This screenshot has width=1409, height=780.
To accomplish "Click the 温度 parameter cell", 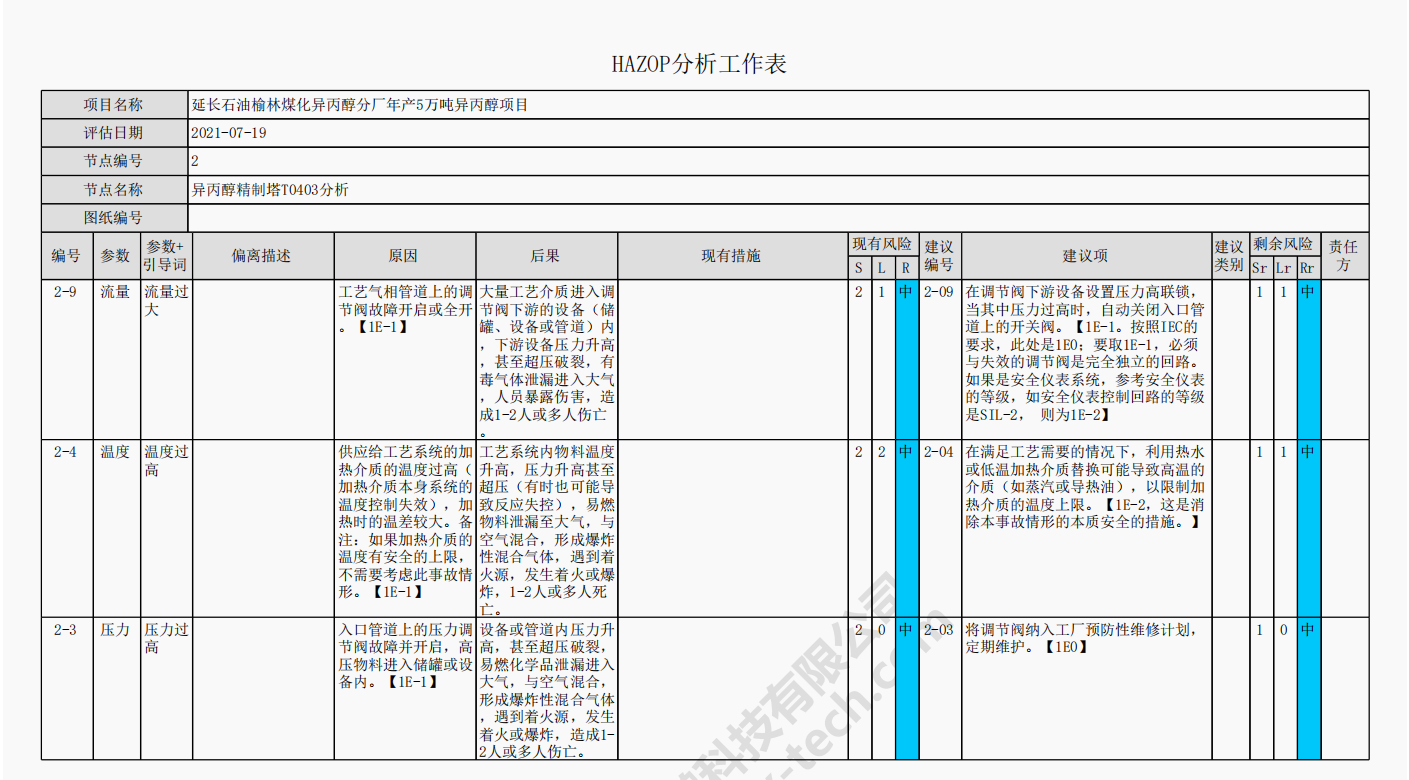I will pos(115,527).
